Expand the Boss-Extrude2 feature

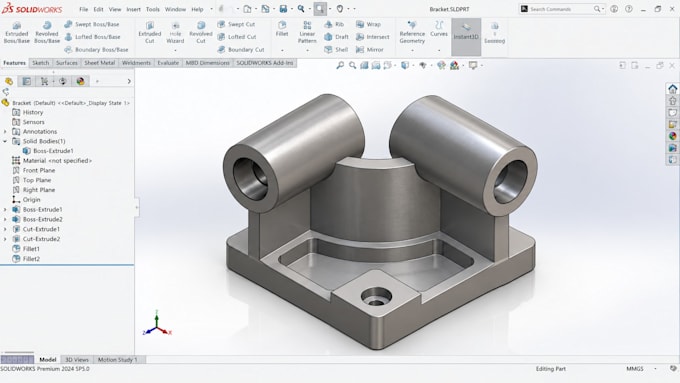(x=5, y=219)
